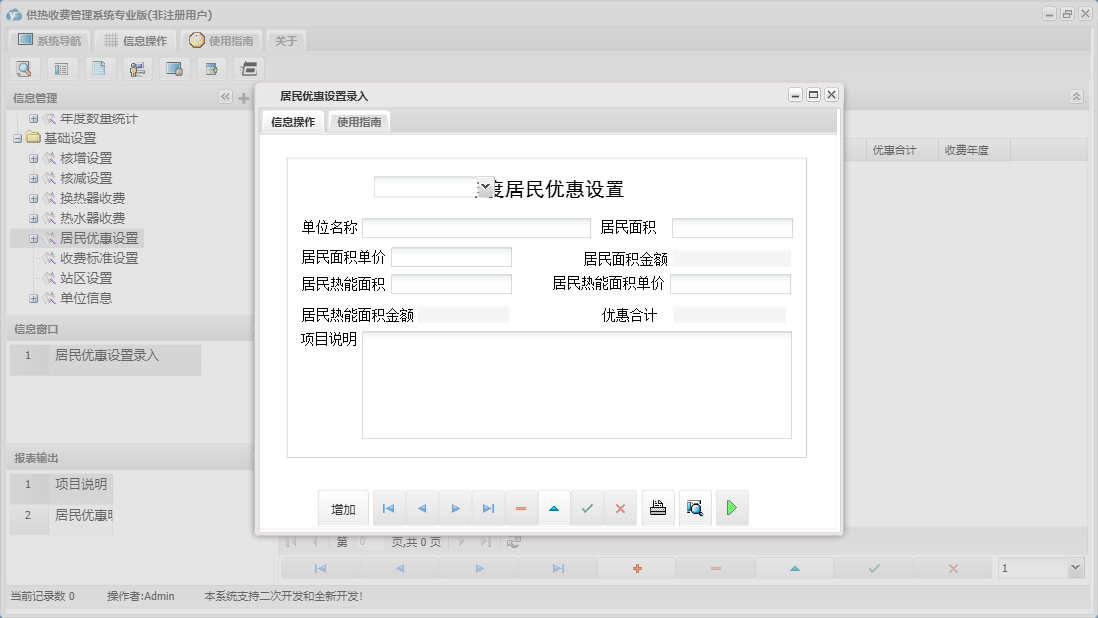Click the printer icon in the dialog toolbar
This screenshot has height=618, width=1098.
(x=657, y=507)
